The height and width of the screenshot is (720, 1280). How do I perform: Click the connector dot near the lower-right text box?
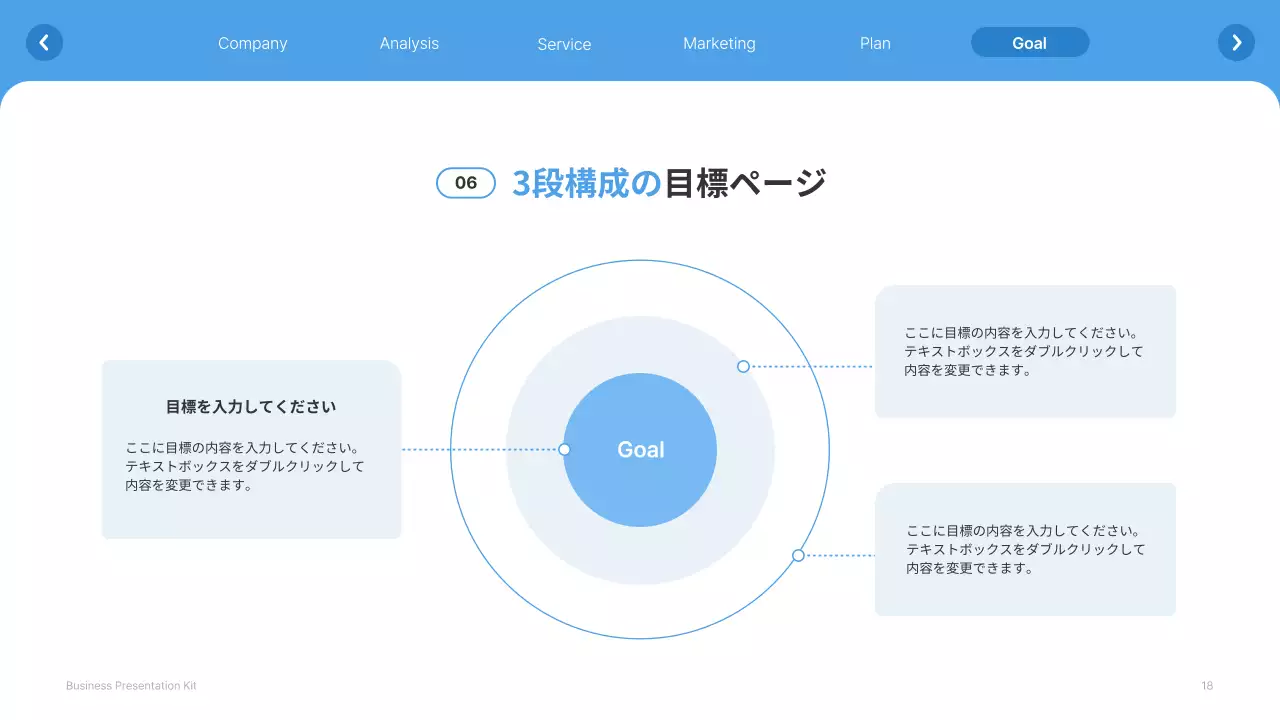[x=798, y=554]
